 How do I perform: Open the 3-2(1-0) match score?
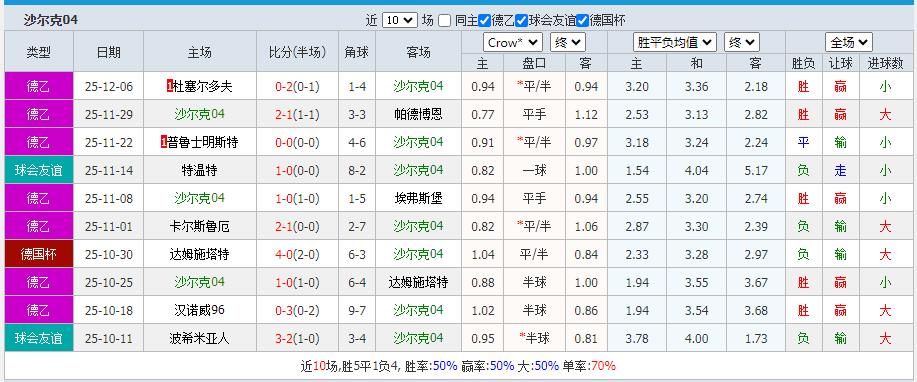click(x=297, y=338)
